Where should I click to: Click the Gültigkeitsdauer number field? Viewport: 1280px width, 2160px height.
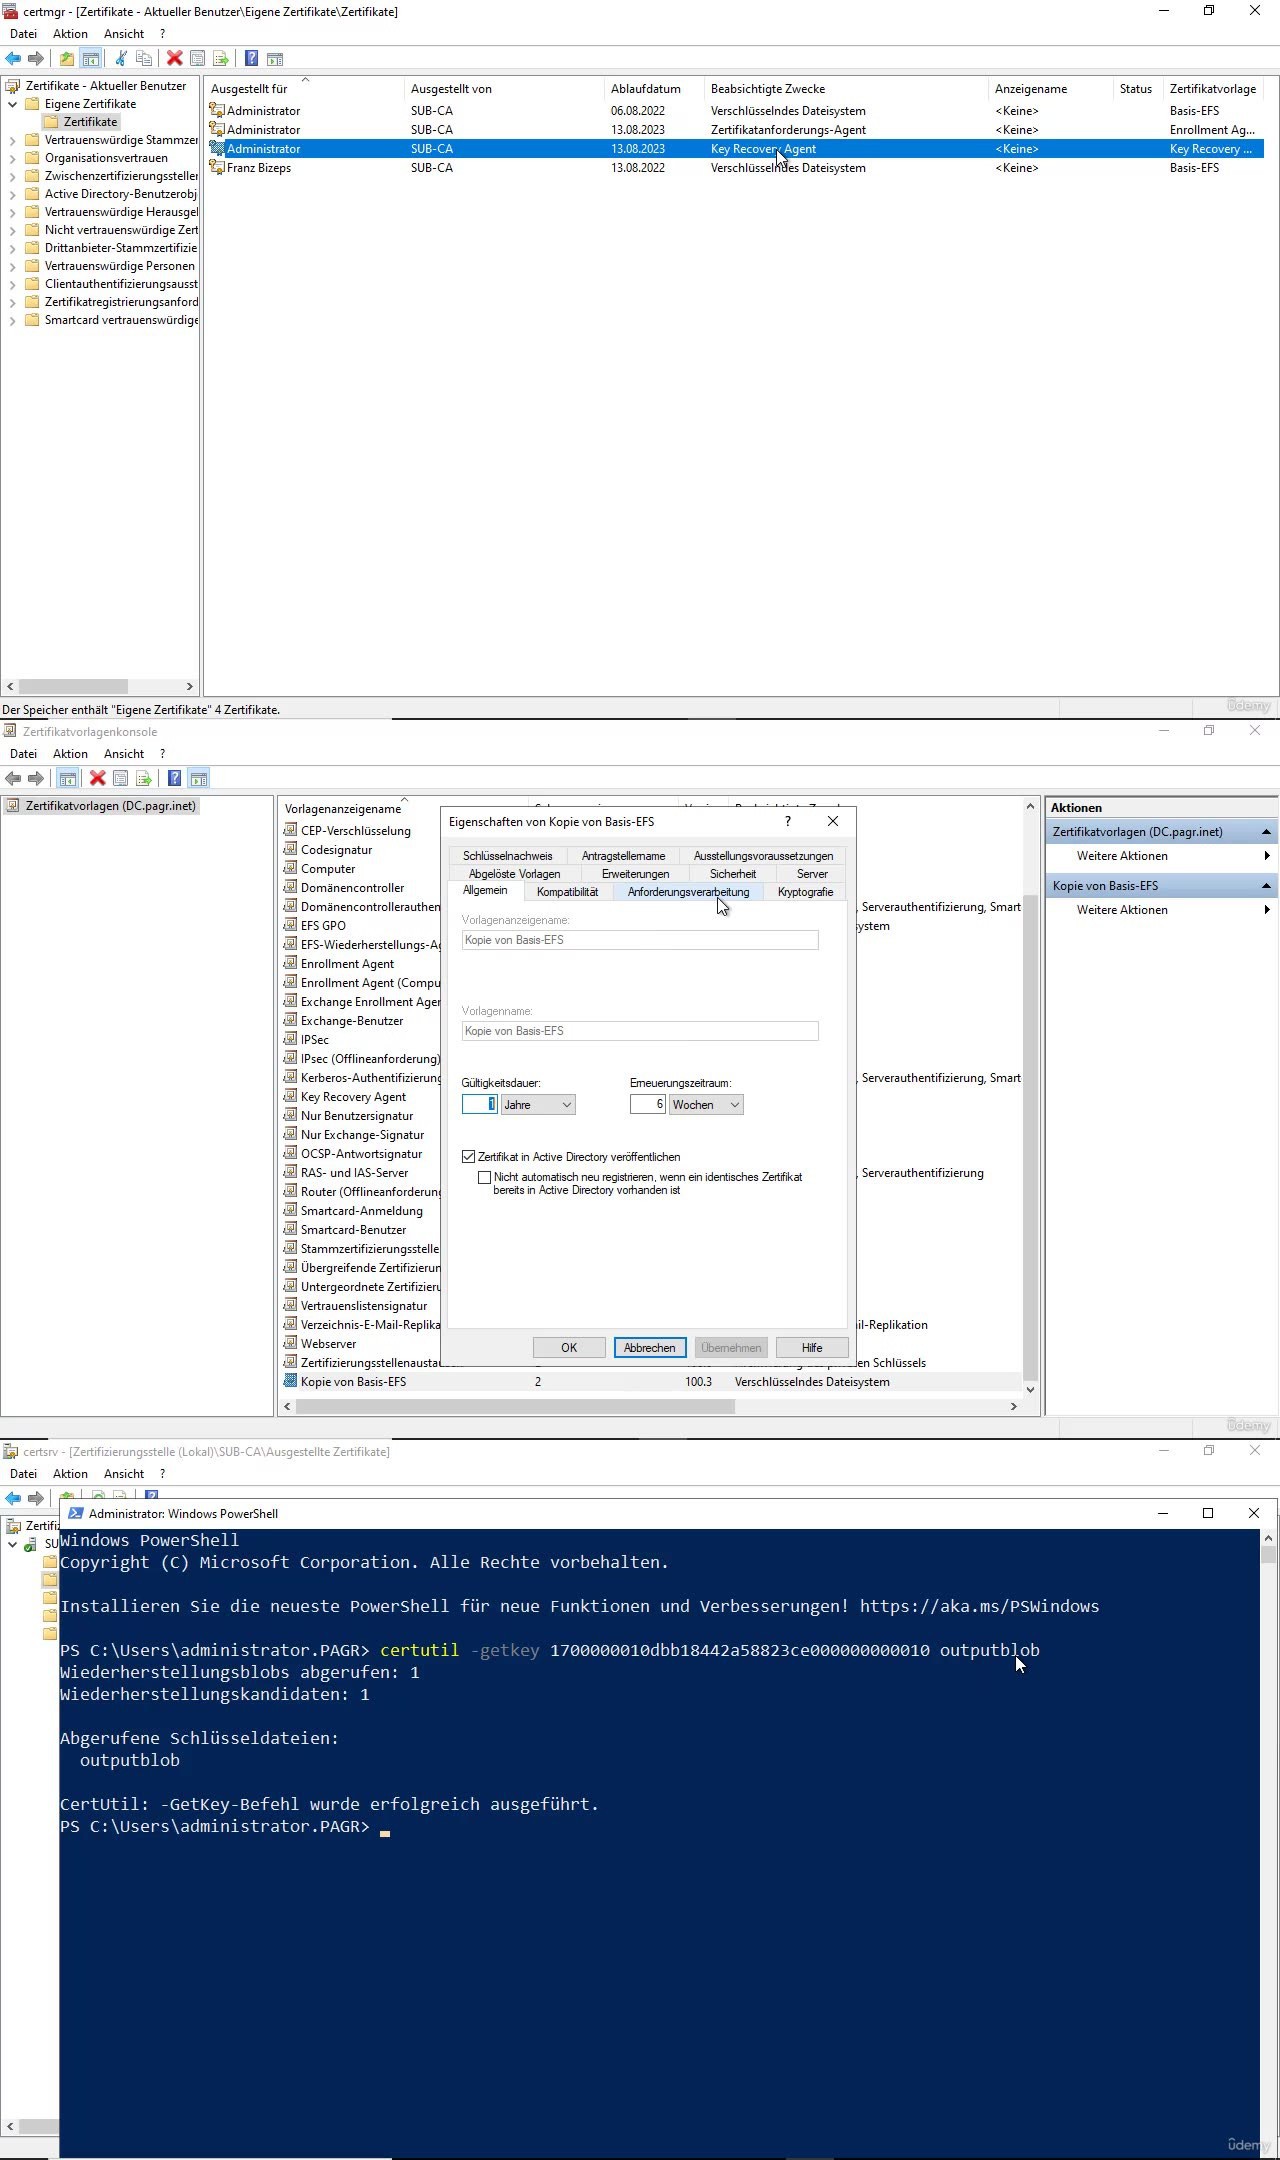[479, 1105]
